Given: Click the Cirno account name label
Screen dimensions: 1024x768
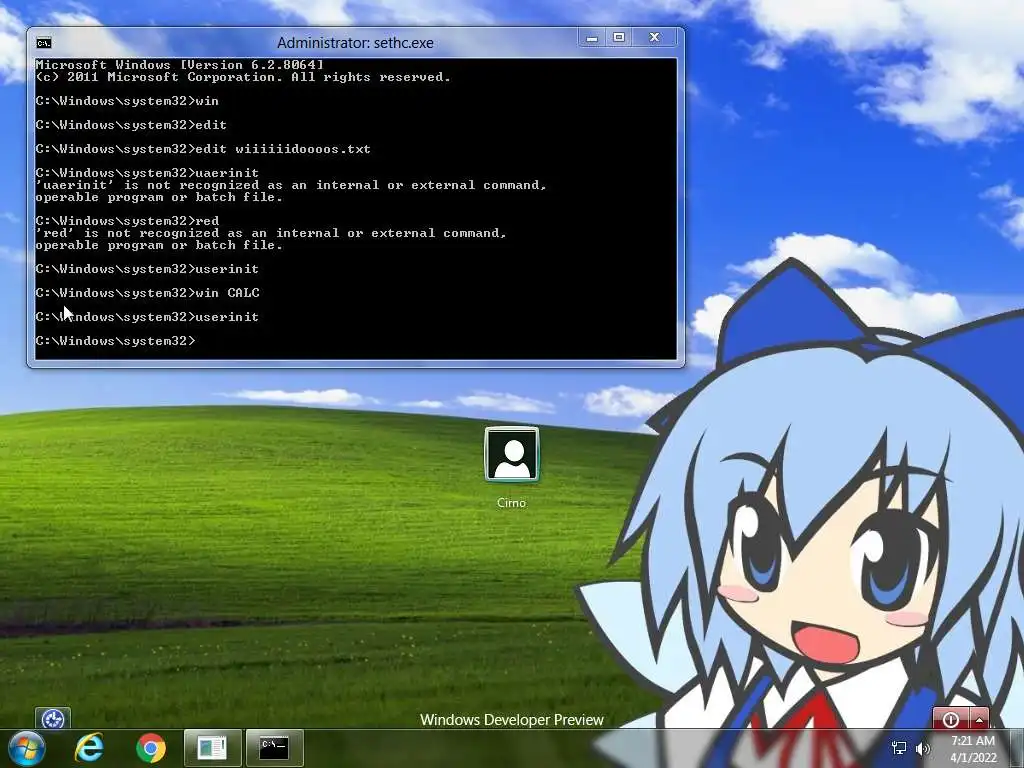Looking at the screenshot, I should (511, 503).
